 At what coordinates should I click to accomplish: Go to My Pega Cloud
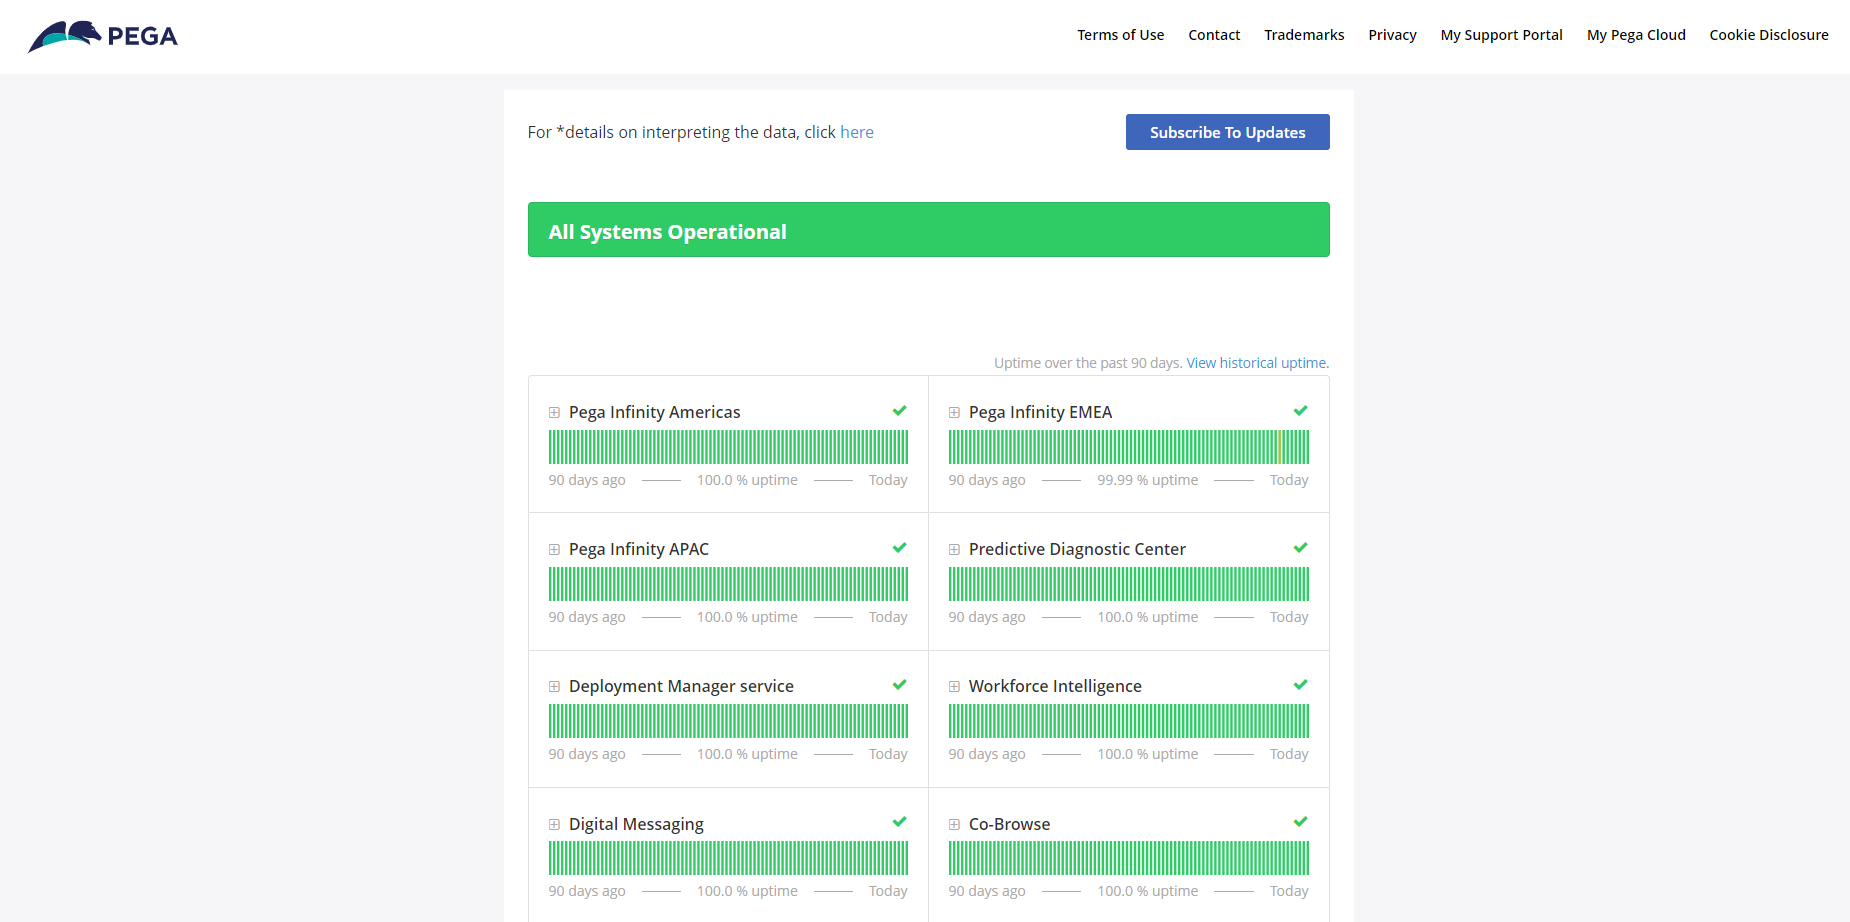click(x=1636, y=35)
